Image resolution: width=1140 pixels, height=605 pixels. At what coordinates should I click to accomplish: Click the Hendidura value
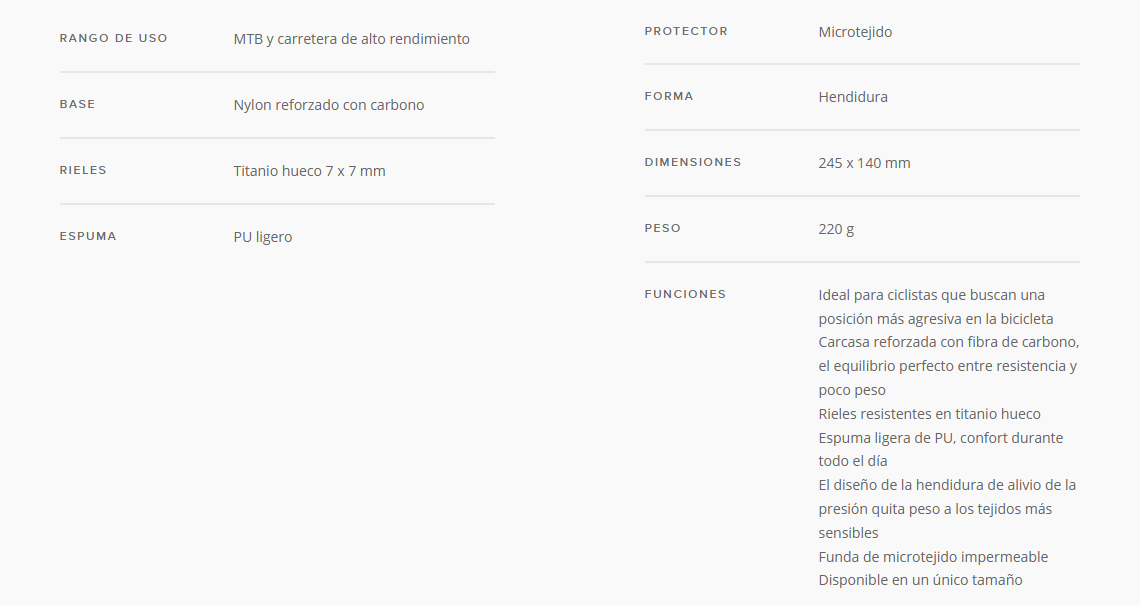tap(853, 97)
